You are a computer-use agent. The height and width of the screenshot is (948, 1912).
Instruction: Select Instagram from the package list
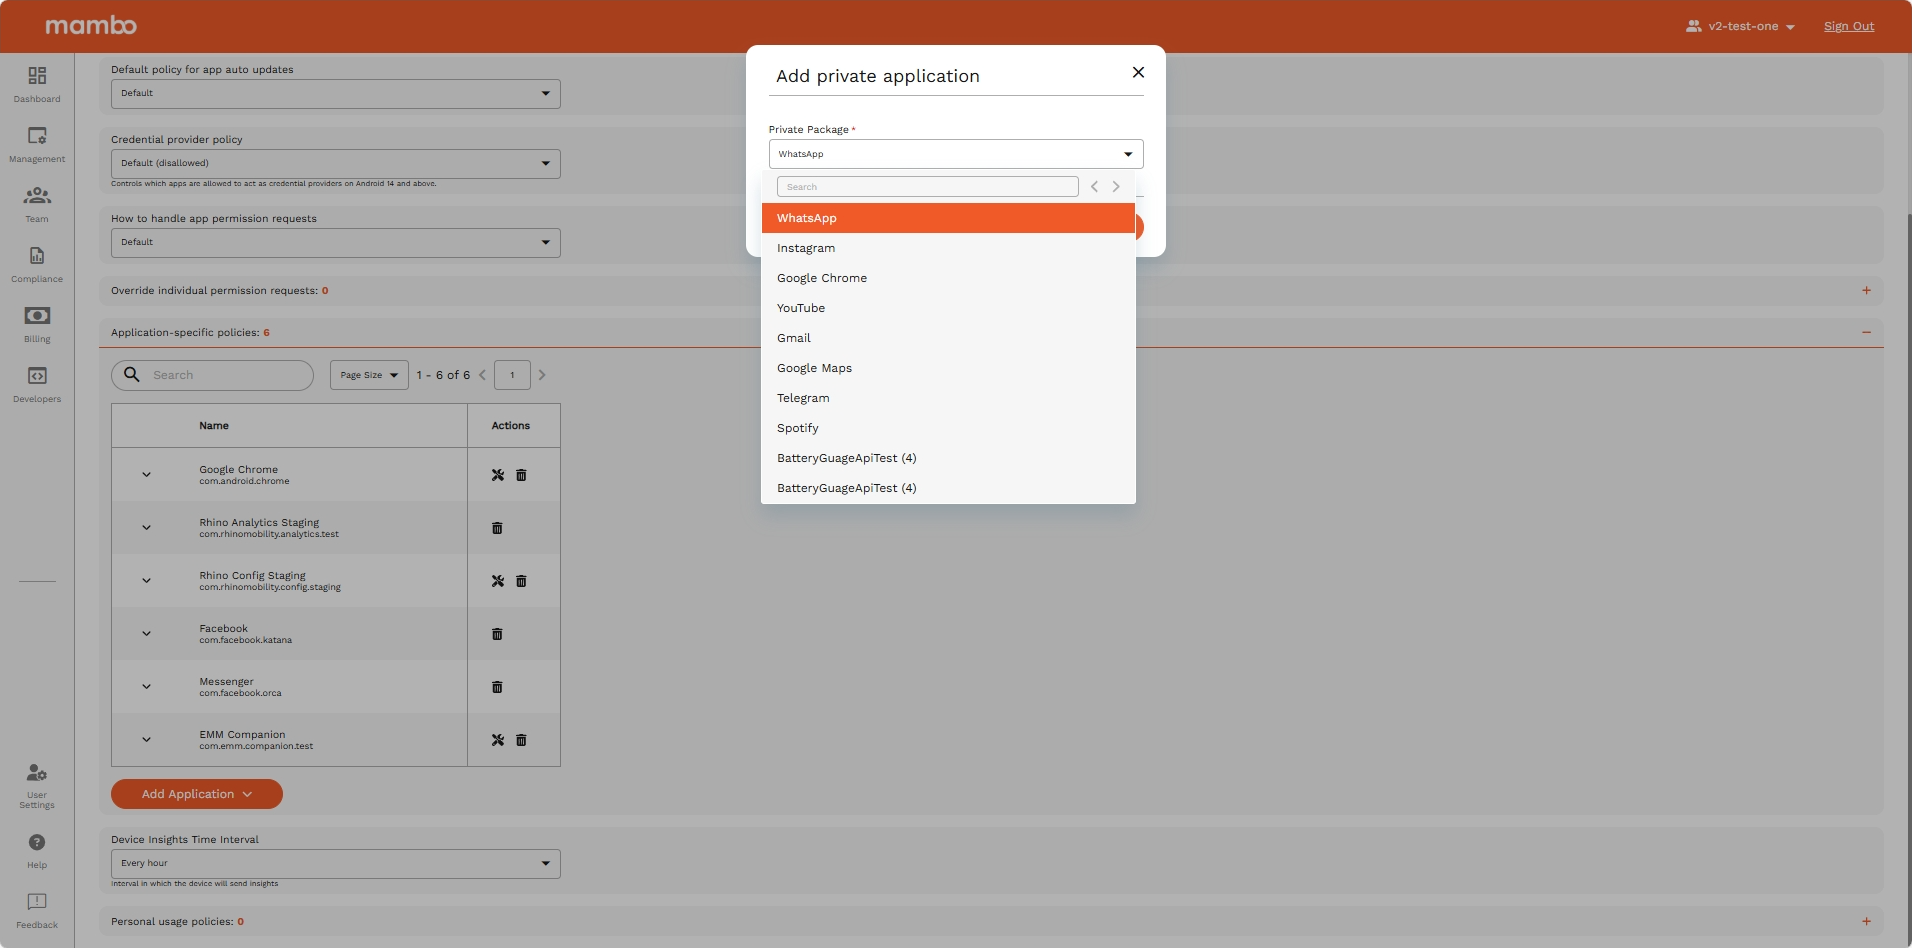[x=948, y=248]
